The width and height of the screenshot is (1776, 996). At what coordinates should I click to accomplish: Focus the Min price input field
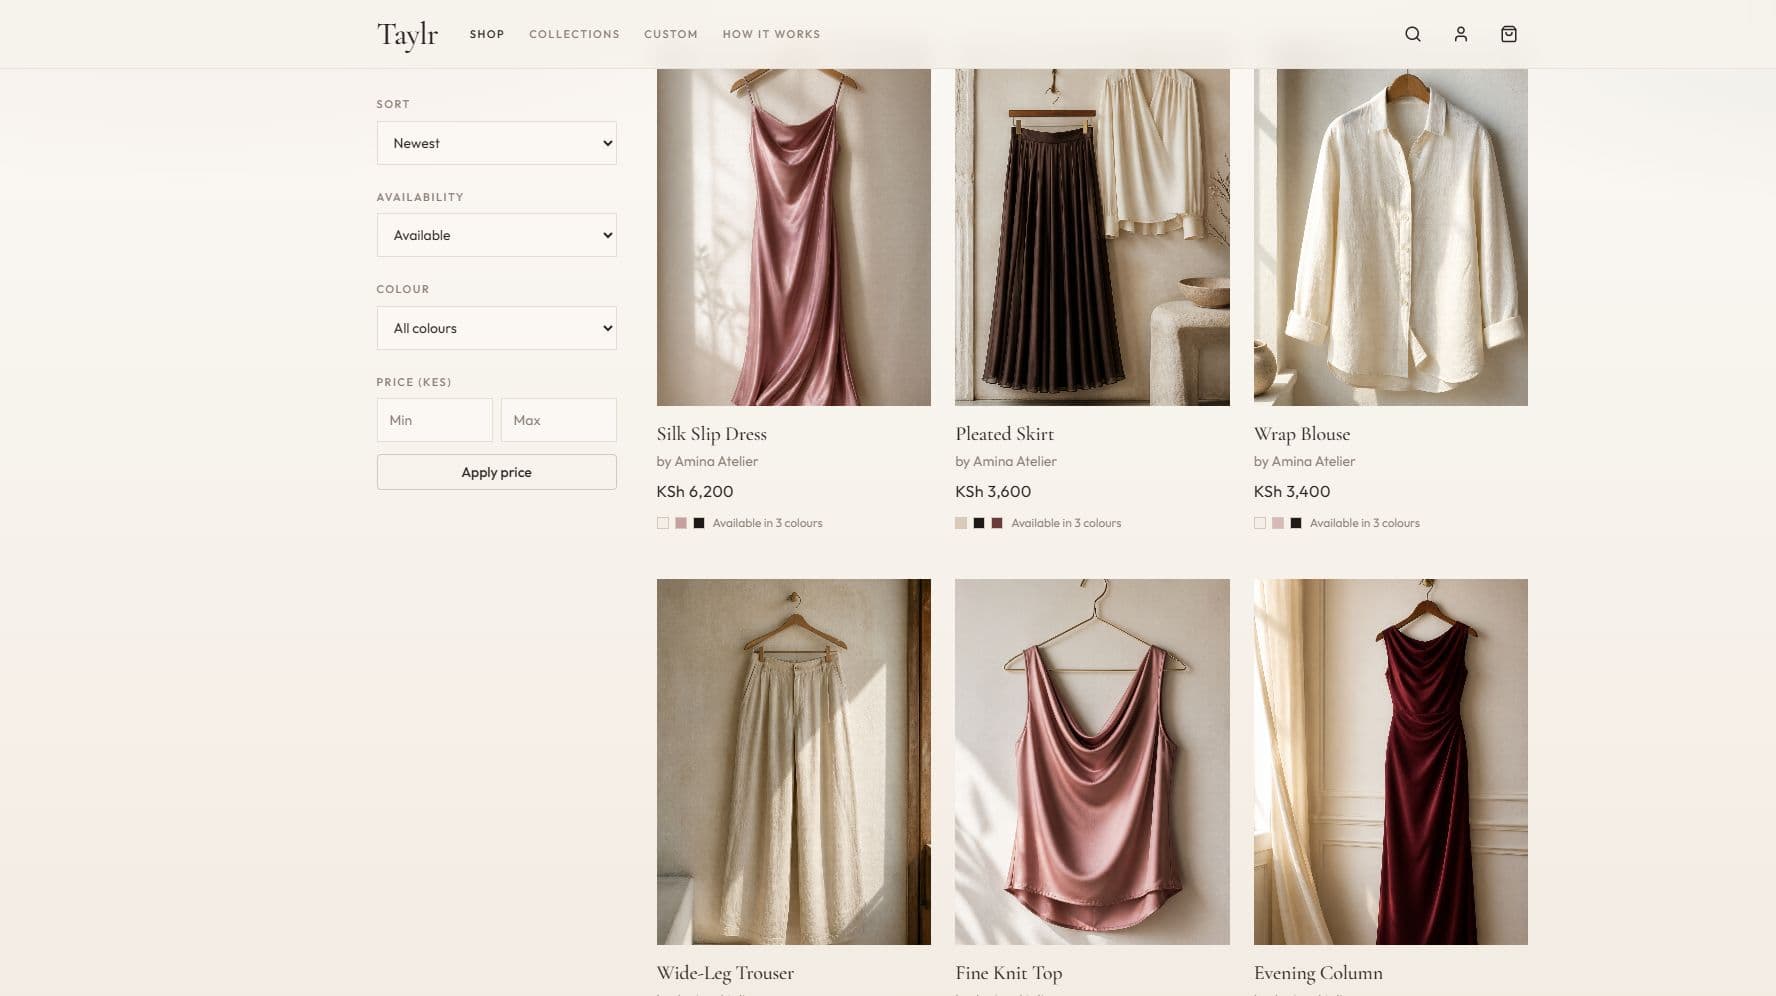click(434, 420)
